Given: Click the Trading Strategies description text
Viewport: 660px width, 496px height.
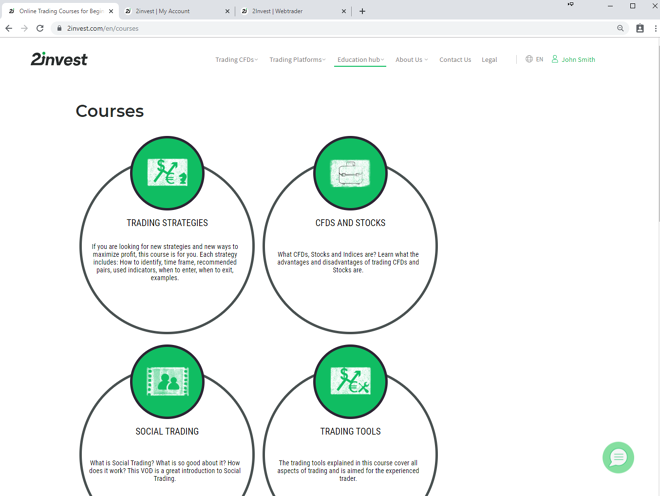Looking at the screenshot, I should coord(165,262).
